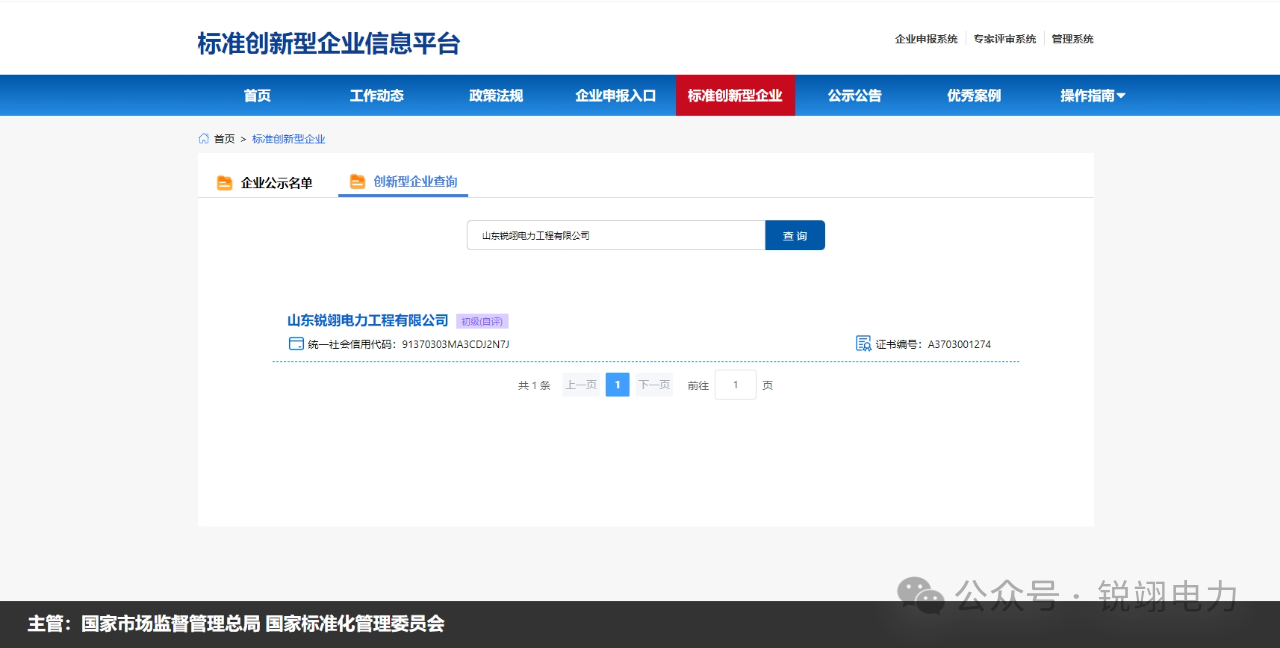1280x648 pixels.
Task: Focus the 前往 page number input
Action: [736, 385]
